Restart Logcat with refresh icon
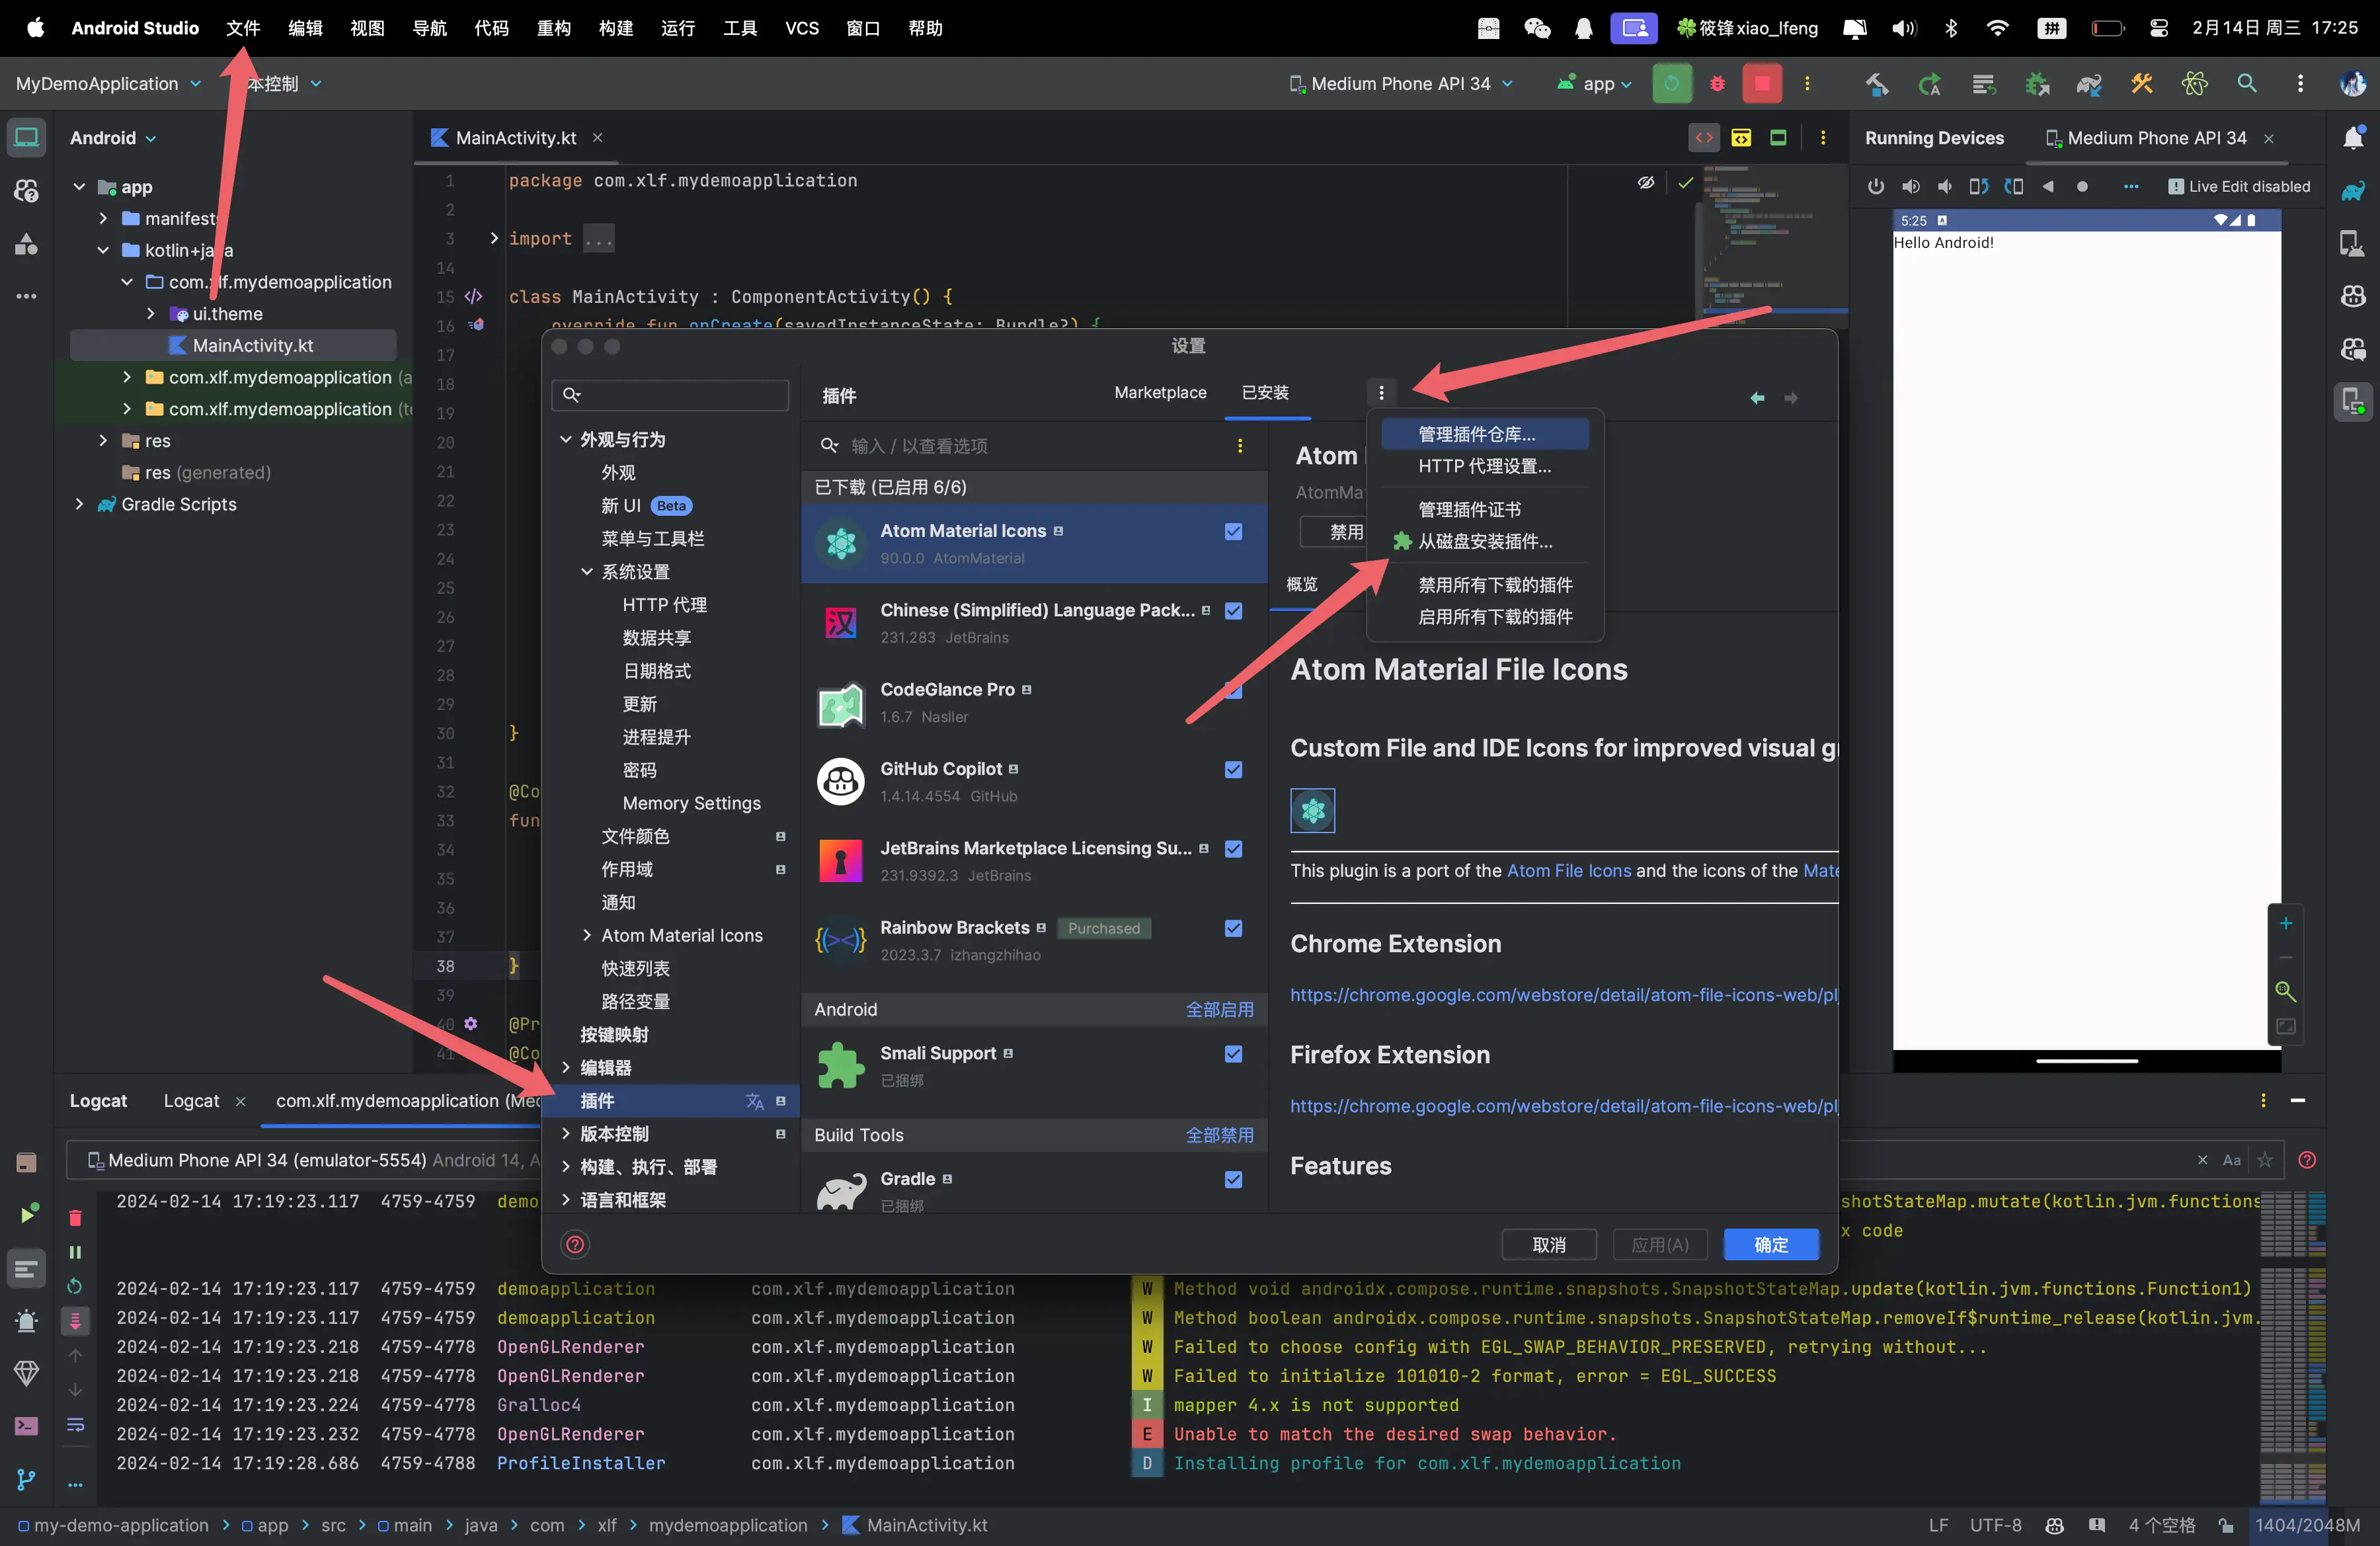The width and height of the screenshot is (2380, 1546). coord(75,1286)
